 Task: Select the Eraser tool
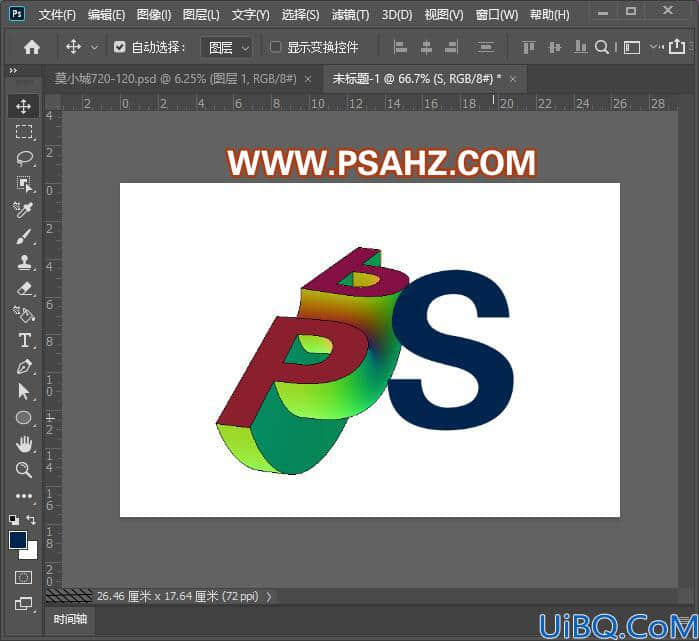23,288
